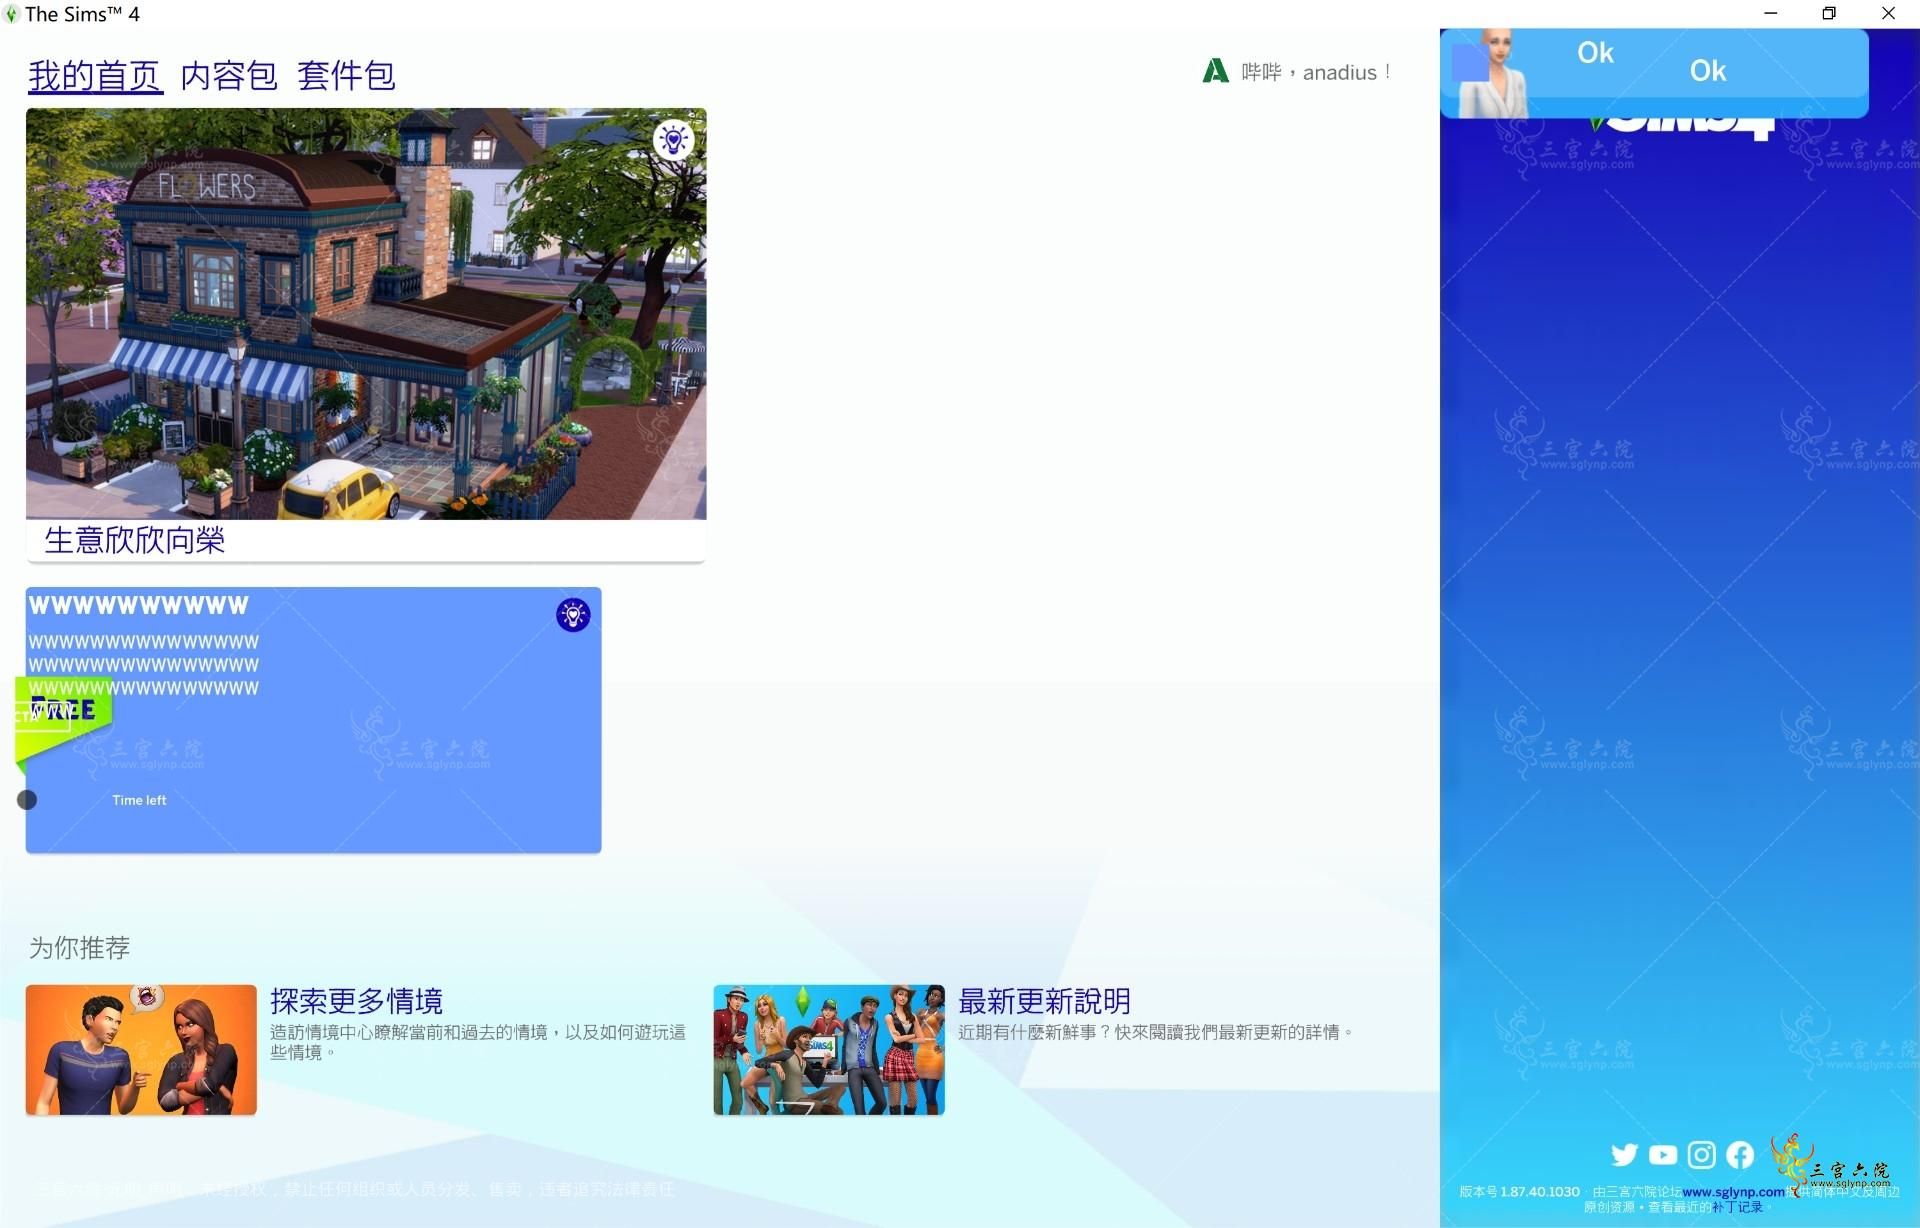The height and width of the screenshot is (1228, 1920).
Task: Open the Twitter icon
Action: [x=1624, y=1155]
